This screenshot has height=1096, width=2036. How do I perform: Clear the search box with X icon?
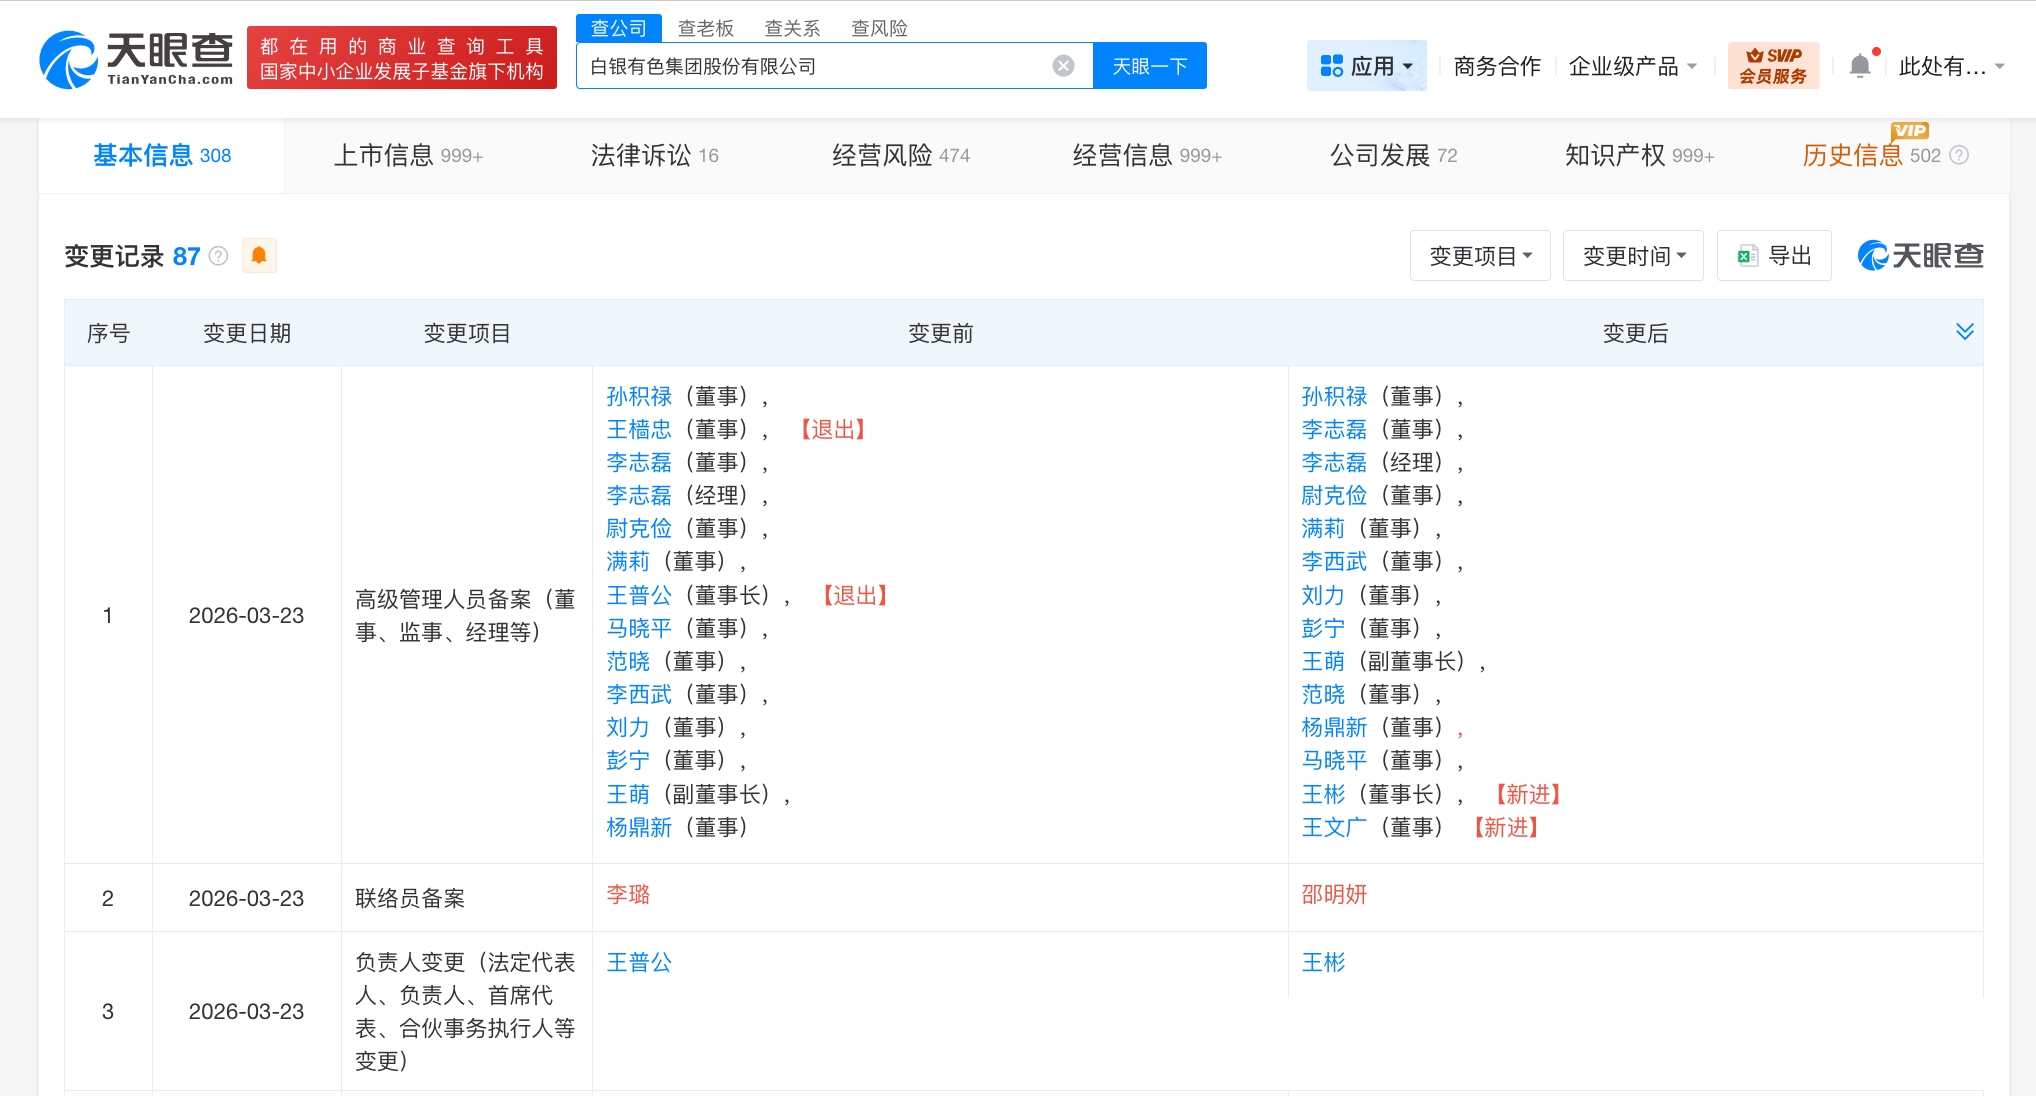click(1063, 66)
